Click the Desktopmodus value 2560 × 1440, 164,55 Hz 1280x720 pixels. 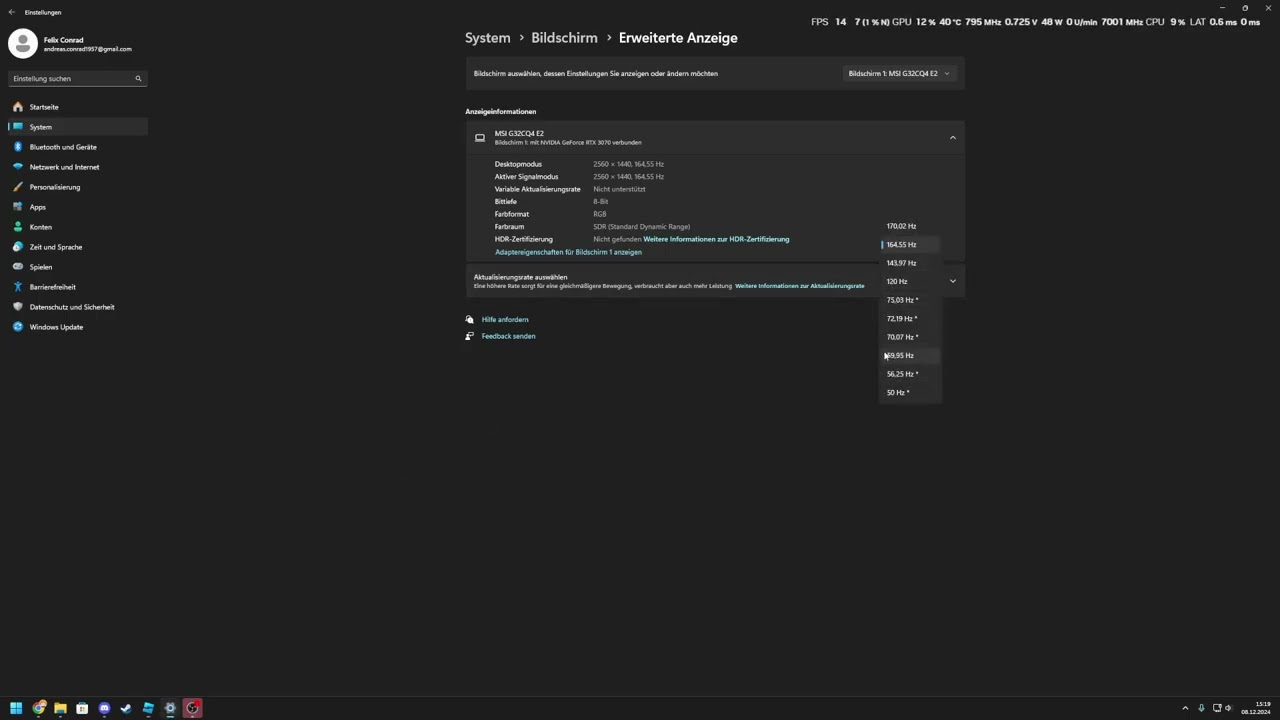click(628, 164)
